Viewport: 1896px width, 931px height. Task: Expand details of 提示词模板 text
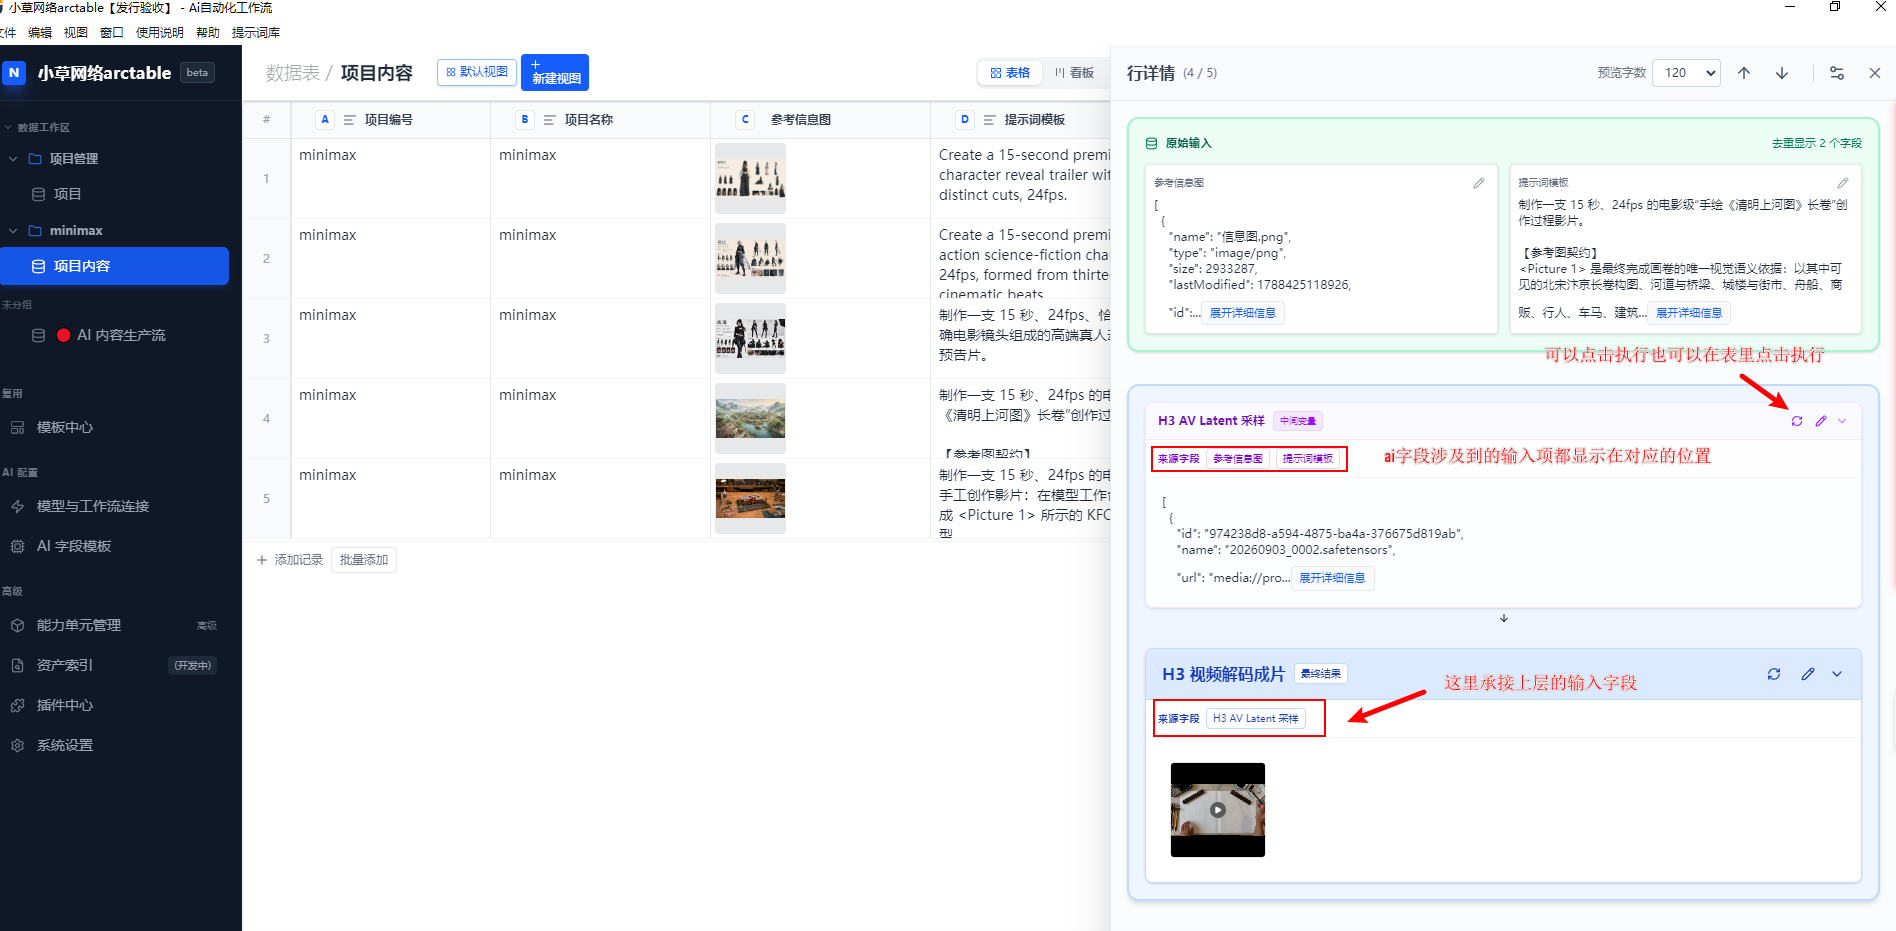[1689, 313]
